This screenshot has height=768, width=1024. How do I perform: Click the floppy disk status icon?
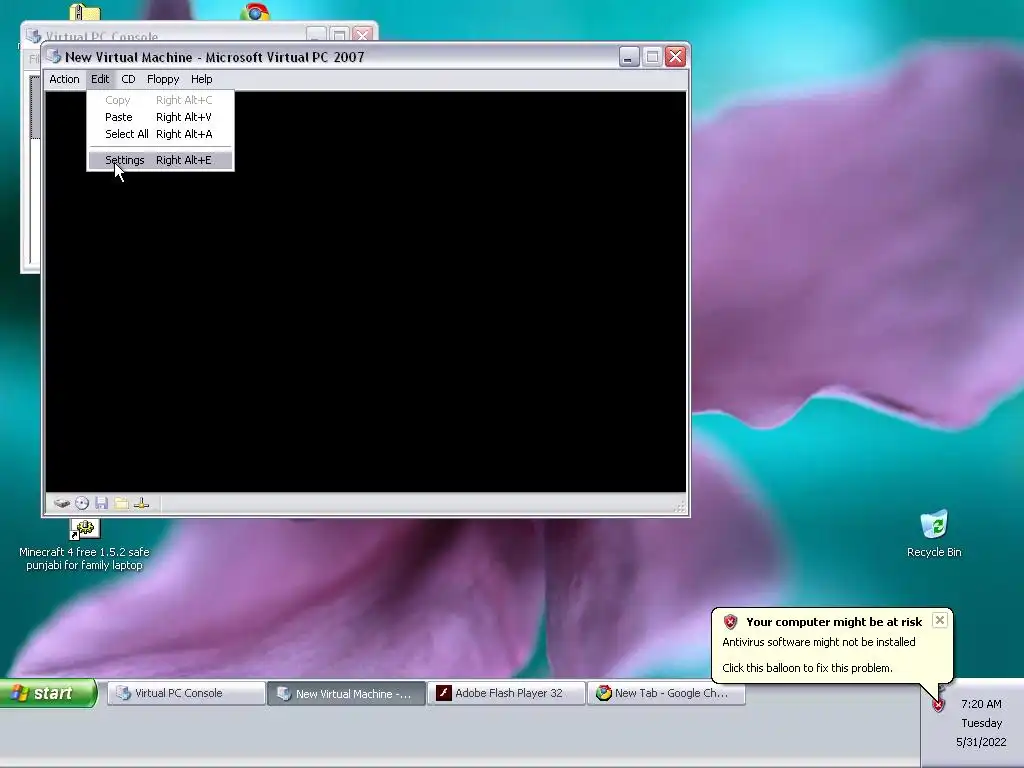(101, 503)
